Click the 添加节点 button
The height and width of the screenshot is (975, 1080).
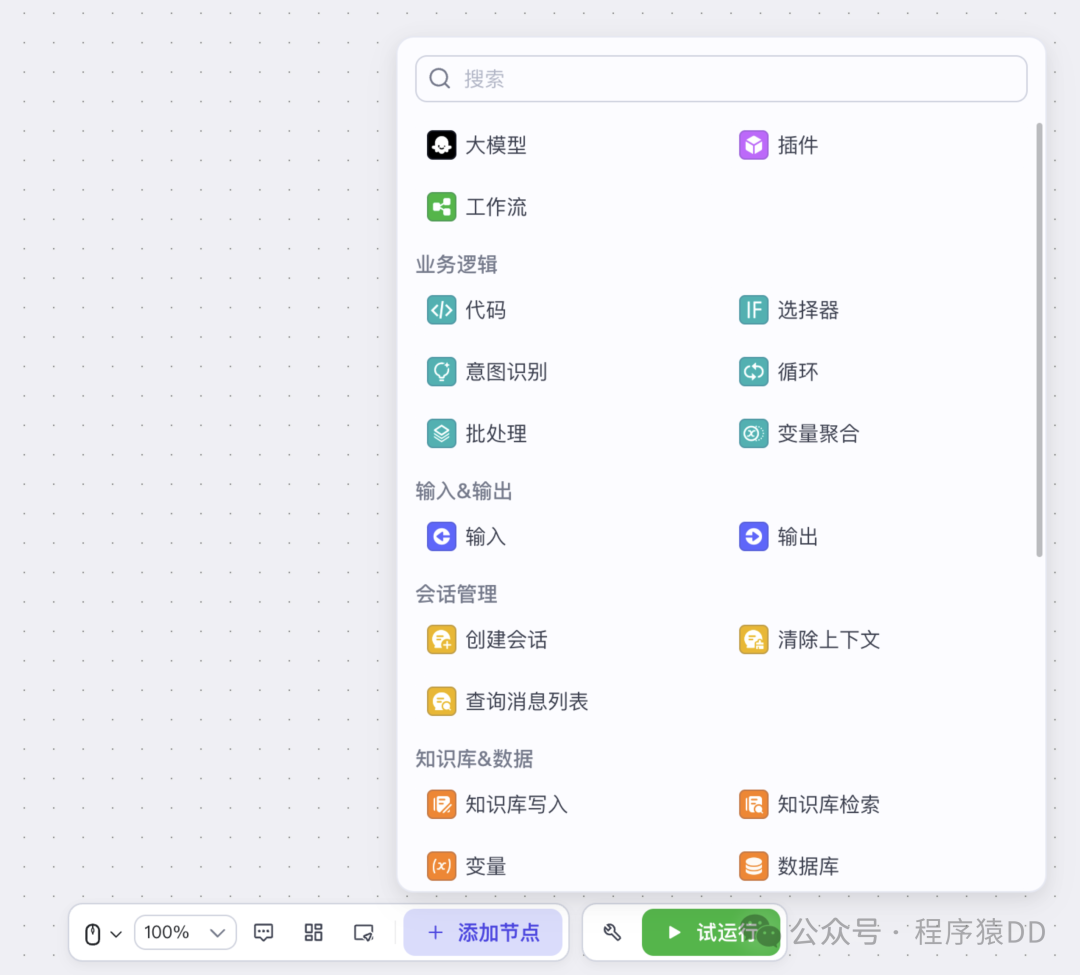[483, 932]
